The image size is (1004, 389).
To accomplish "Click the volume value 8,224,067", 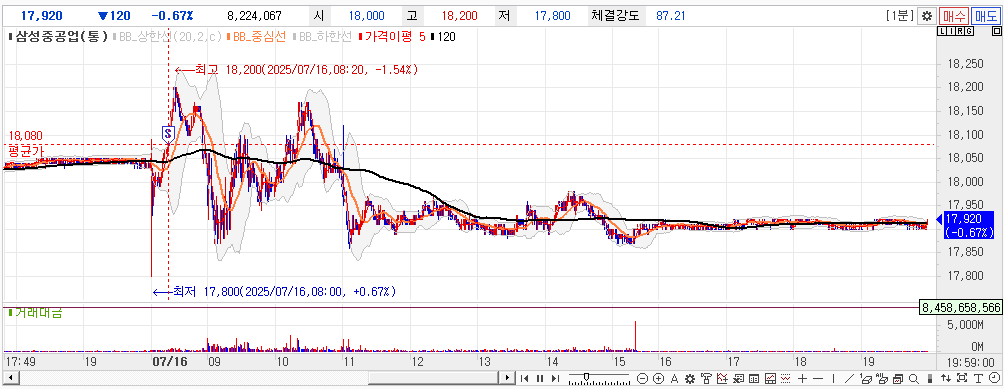I will [x=254, y=16].
